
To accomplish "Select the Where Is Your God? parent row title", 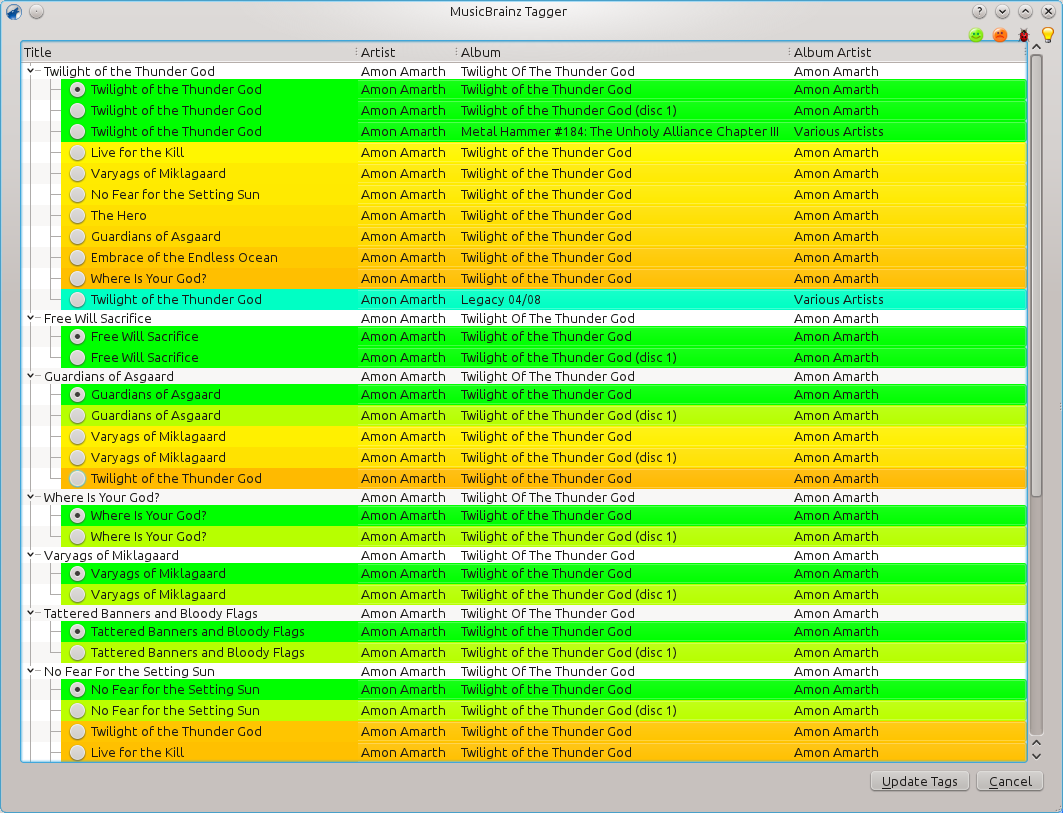I will click(102, 497).
